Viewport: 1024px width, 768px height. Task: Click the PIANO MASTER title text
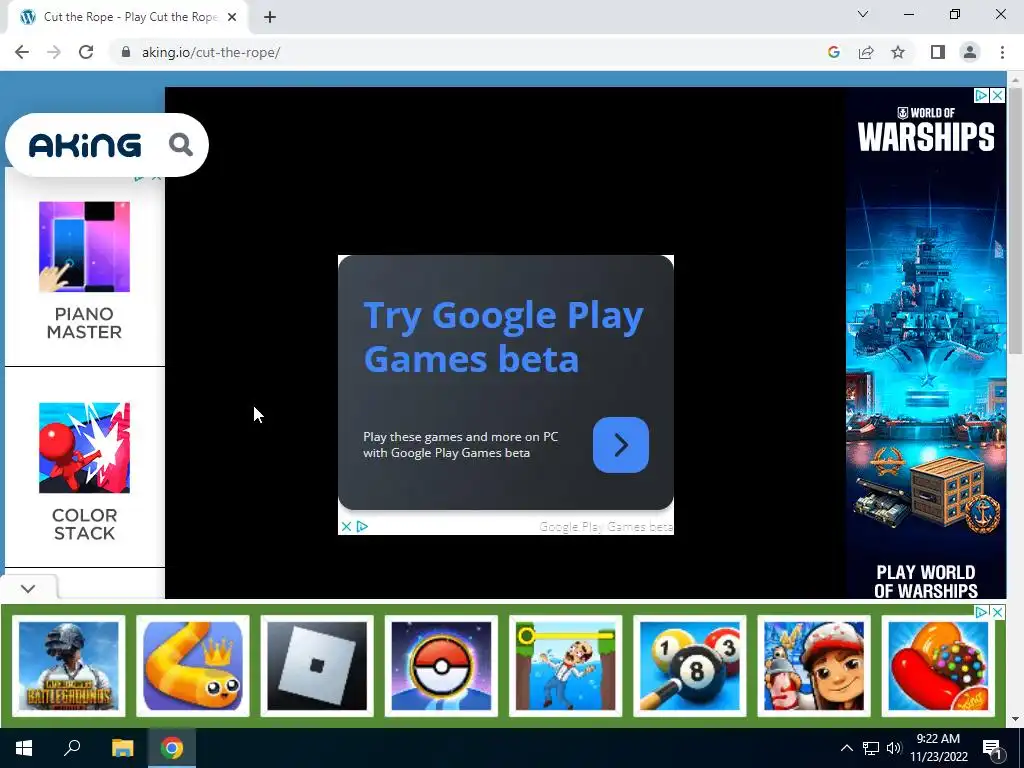coord(84,323)
